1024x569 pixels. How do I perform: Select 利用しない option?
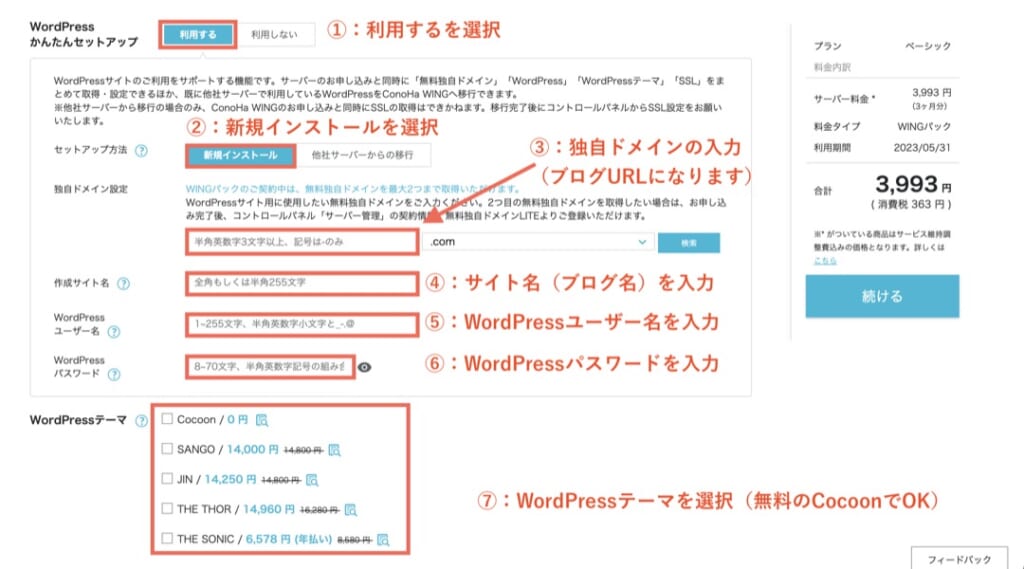(x=274, y=35)
